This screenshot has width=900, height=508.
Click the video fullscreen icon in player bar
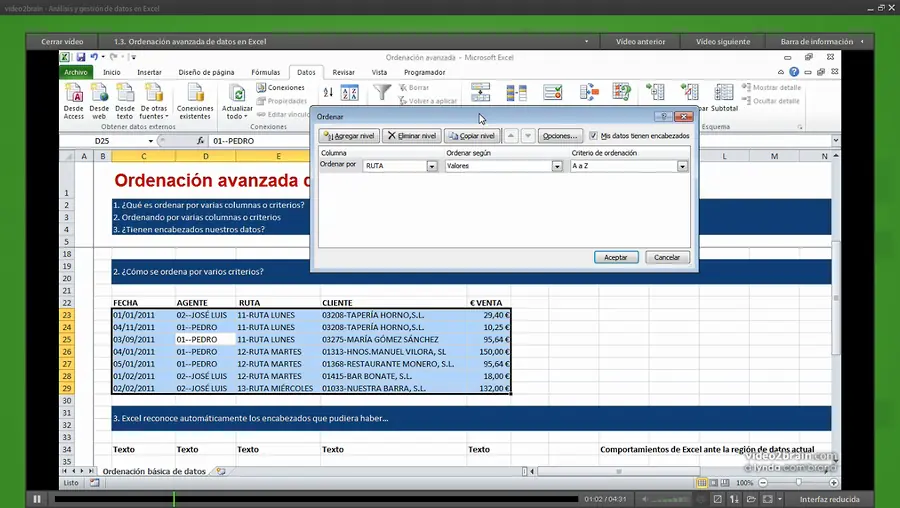(767, 499)
